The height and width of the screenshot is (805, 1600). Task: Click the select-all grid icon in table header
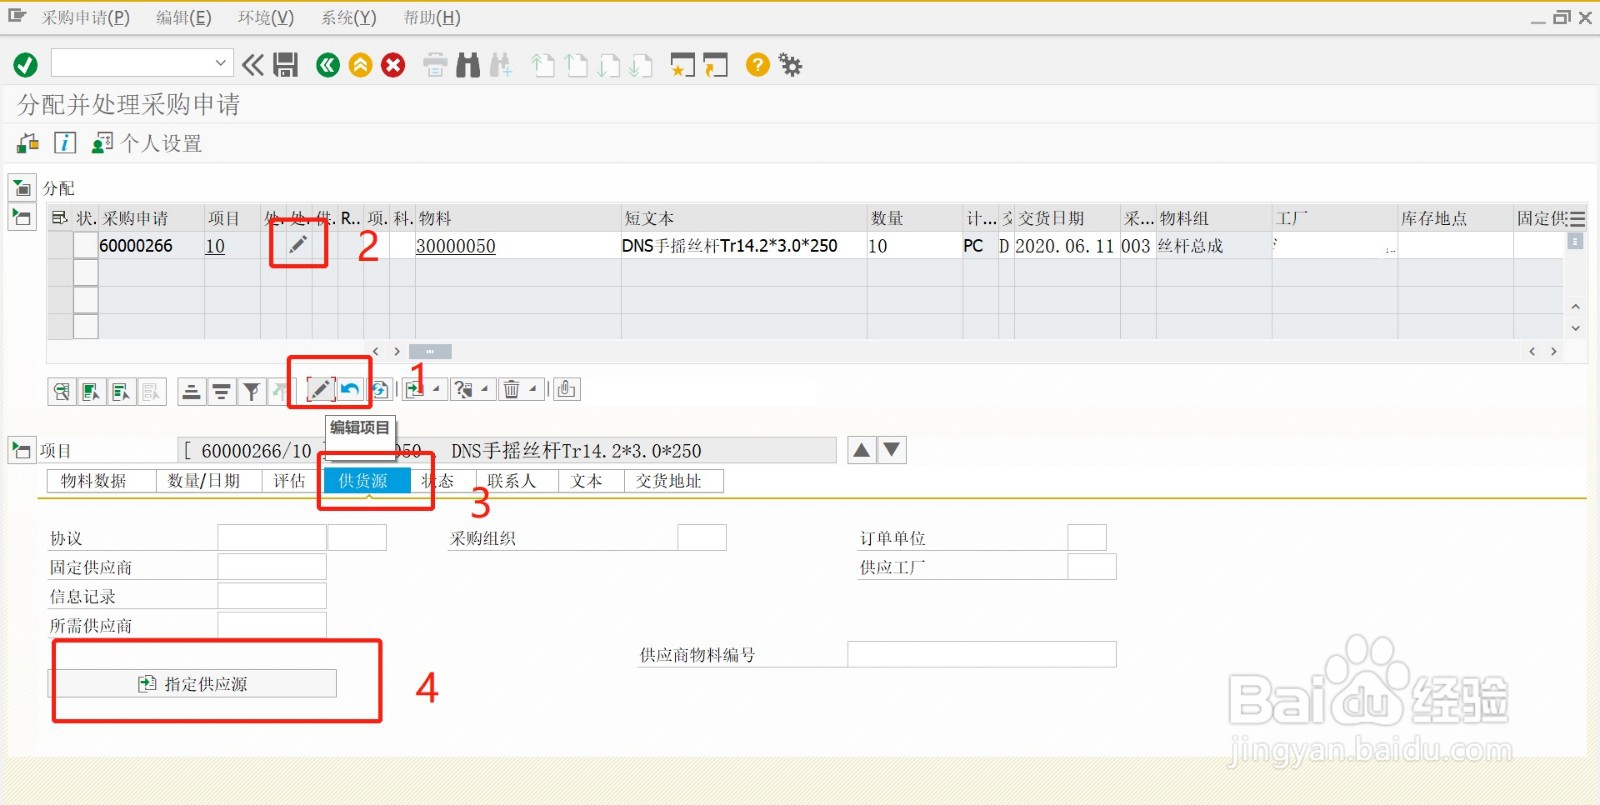[60, 218]
